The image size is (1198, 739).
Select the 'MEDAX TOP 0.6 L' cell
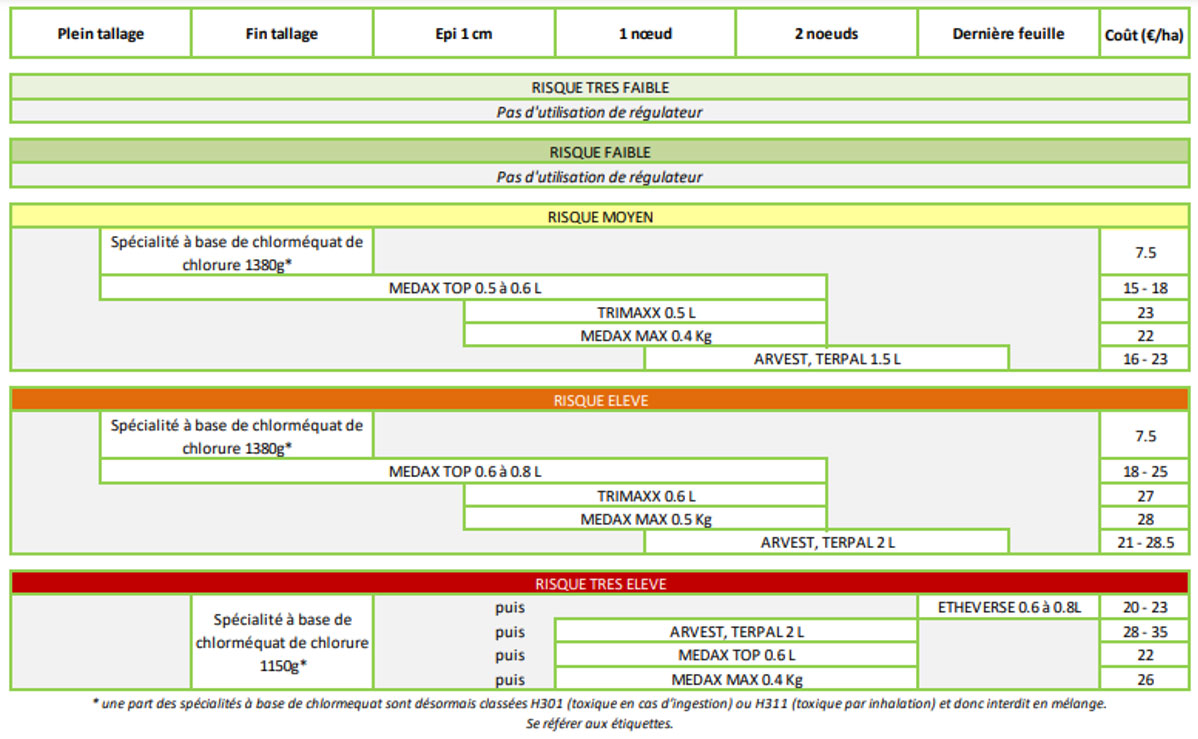[x=737, y=655]
